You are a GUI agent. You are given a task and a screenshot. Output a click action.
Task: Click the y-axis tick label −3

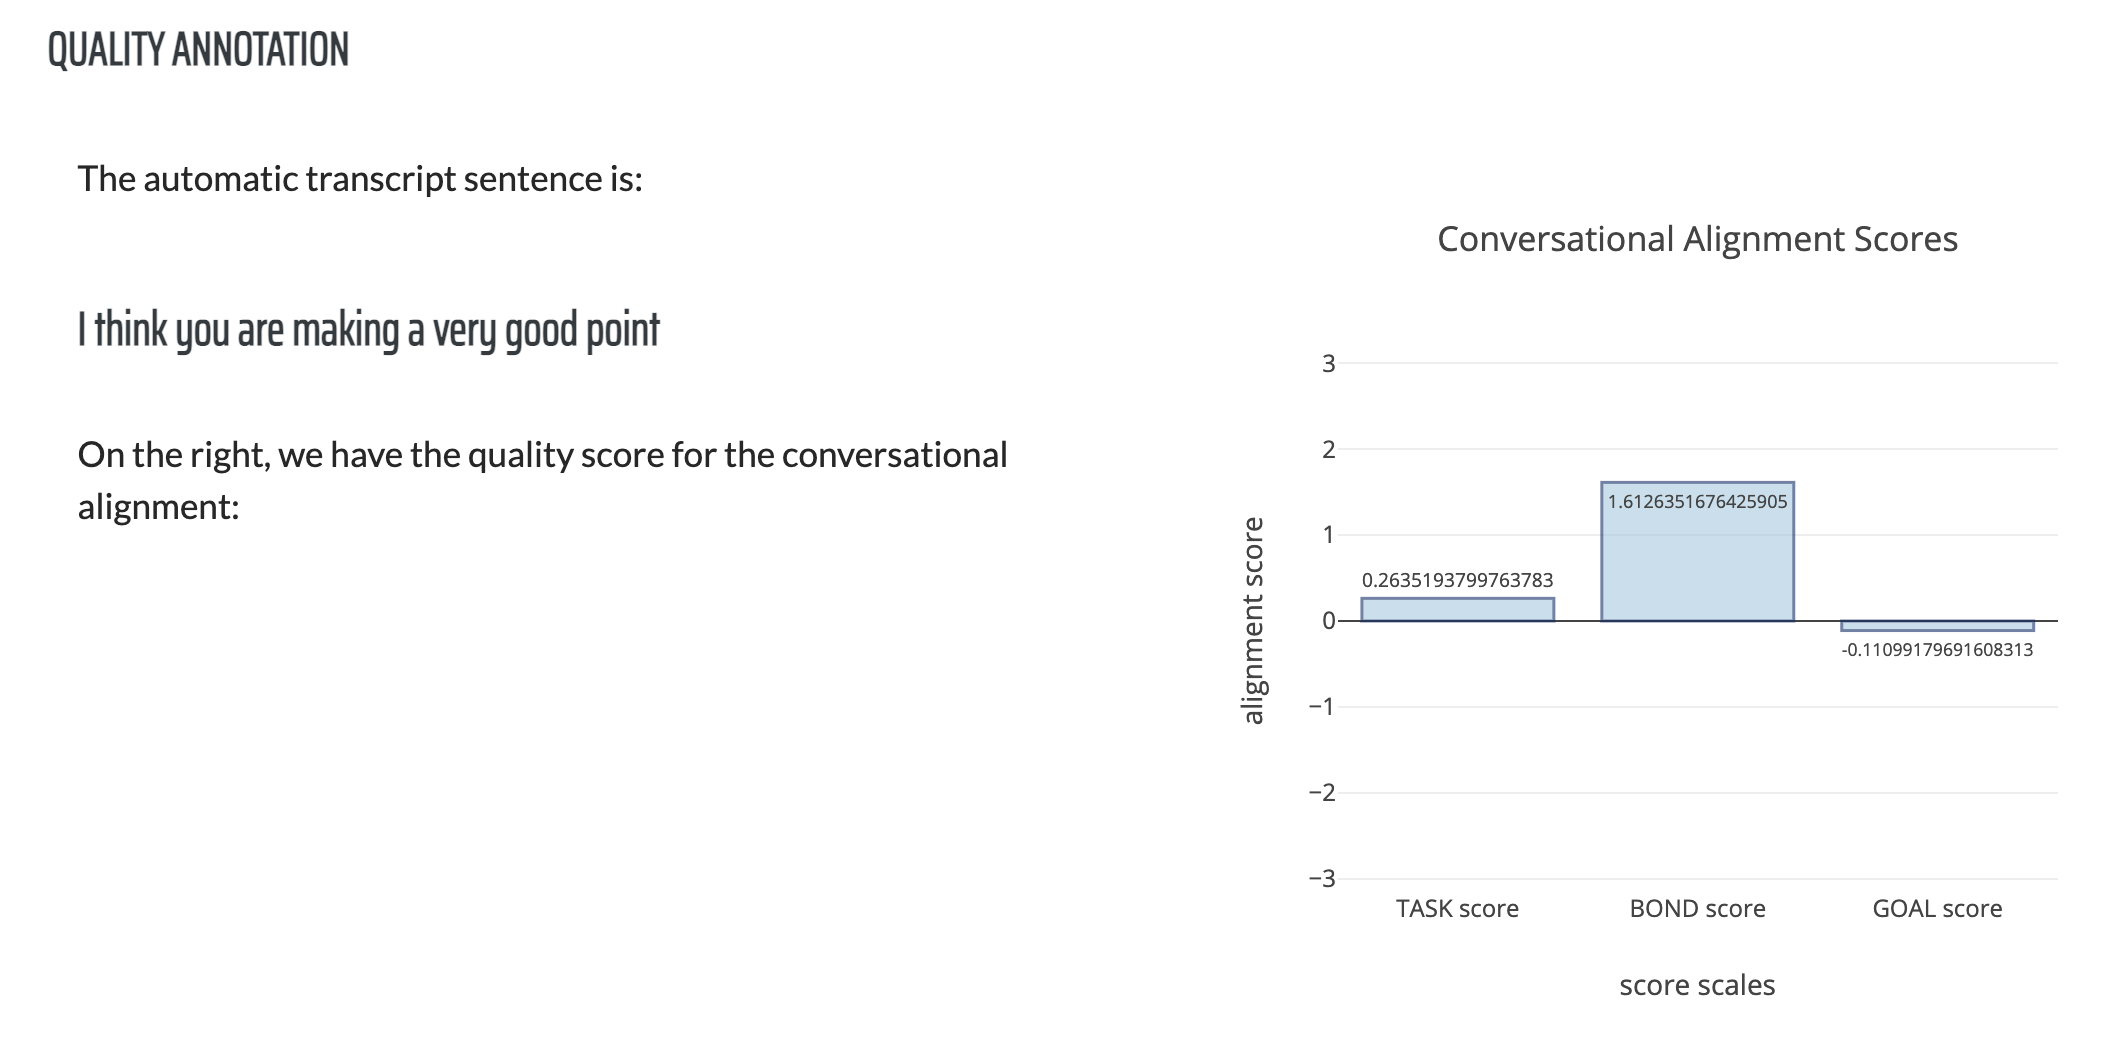(x=1321, y=879)
